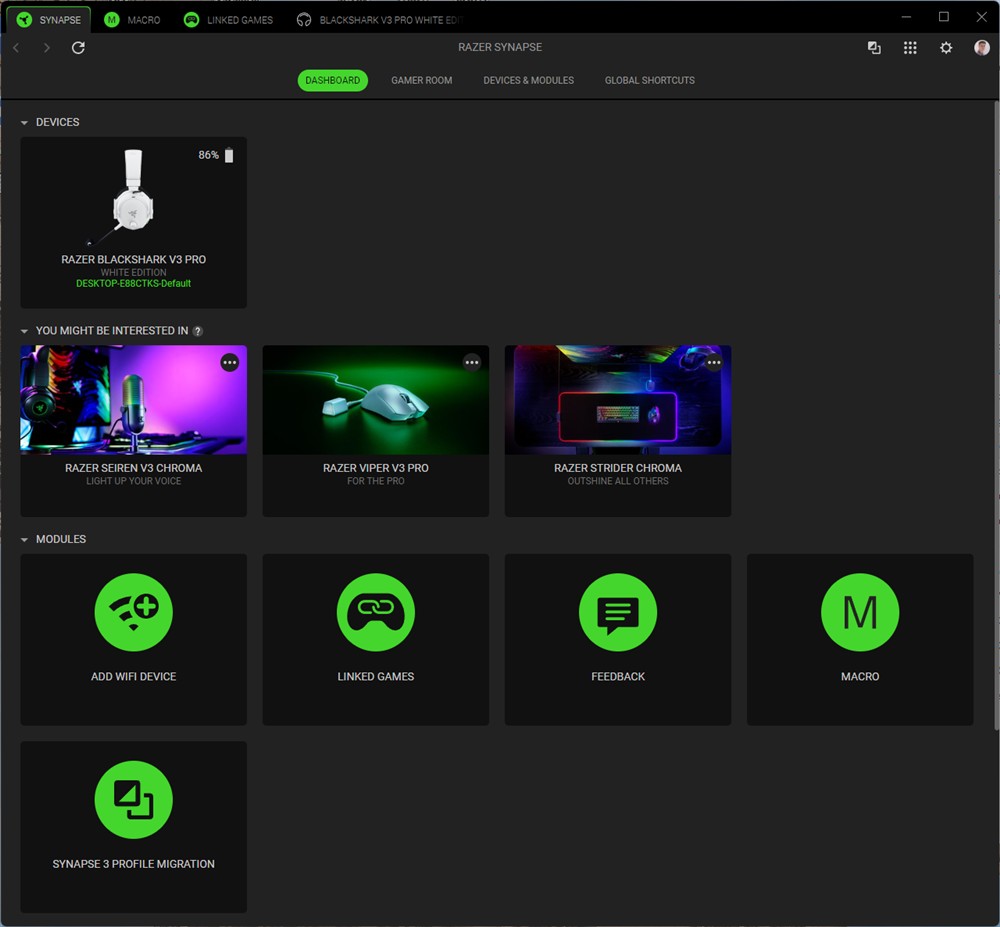The image size is (1000, 927).
Task: Switch to the Gamer Room tab
Action: [421, 81]
